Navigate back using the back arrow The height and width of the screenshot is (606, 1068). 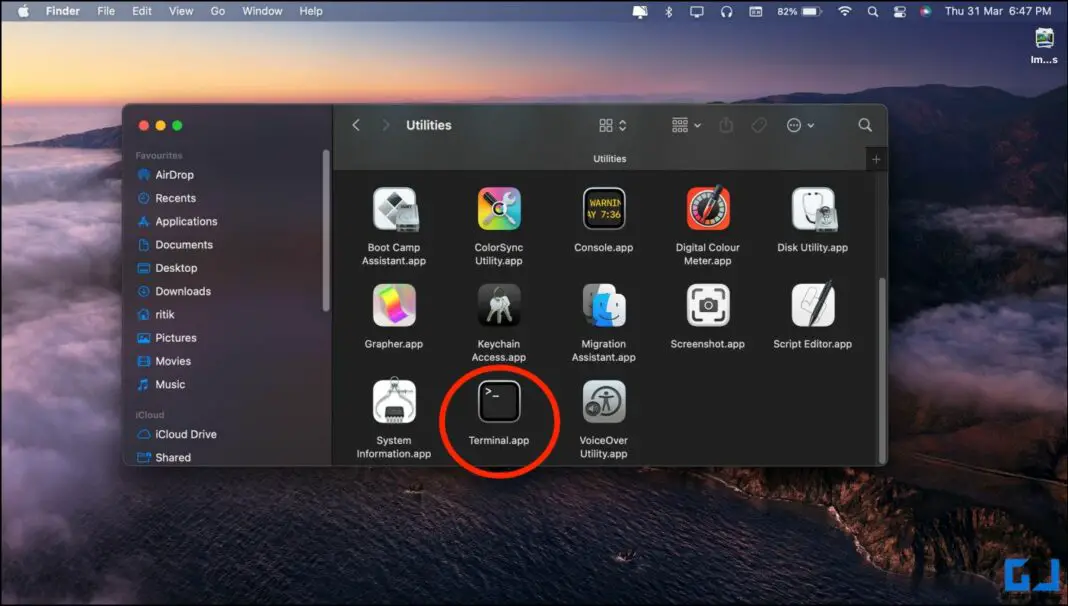(356, 125)
